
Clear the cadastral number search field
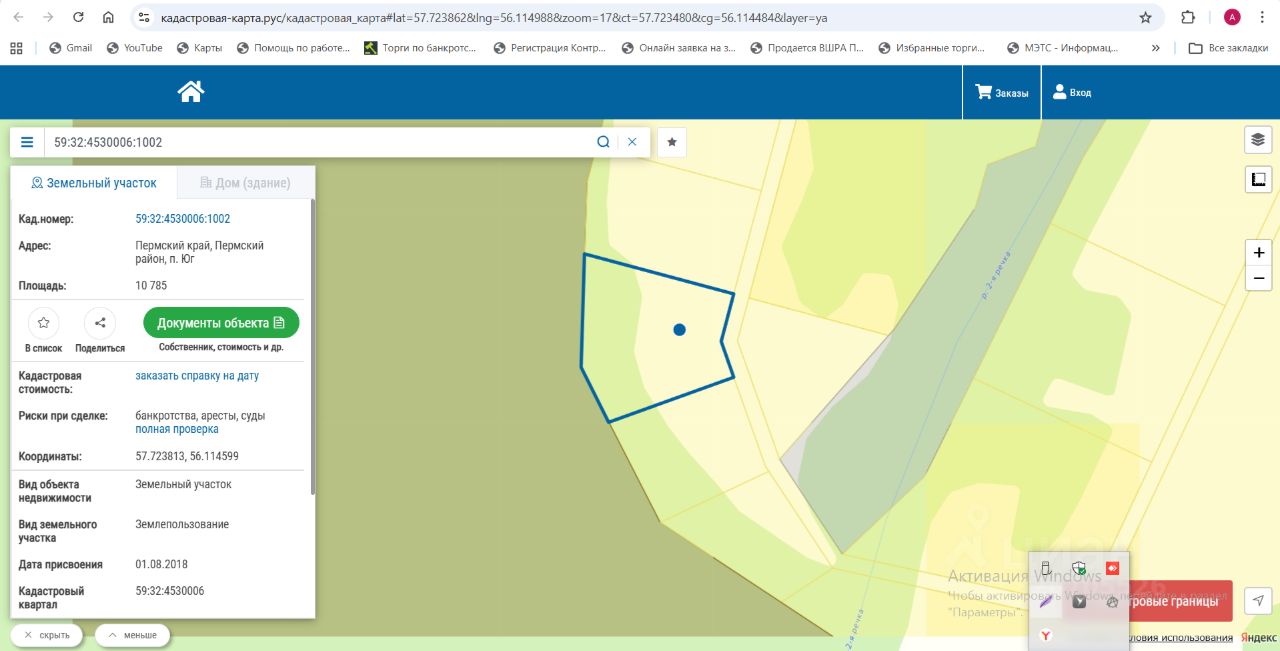[x=632, y=142]
